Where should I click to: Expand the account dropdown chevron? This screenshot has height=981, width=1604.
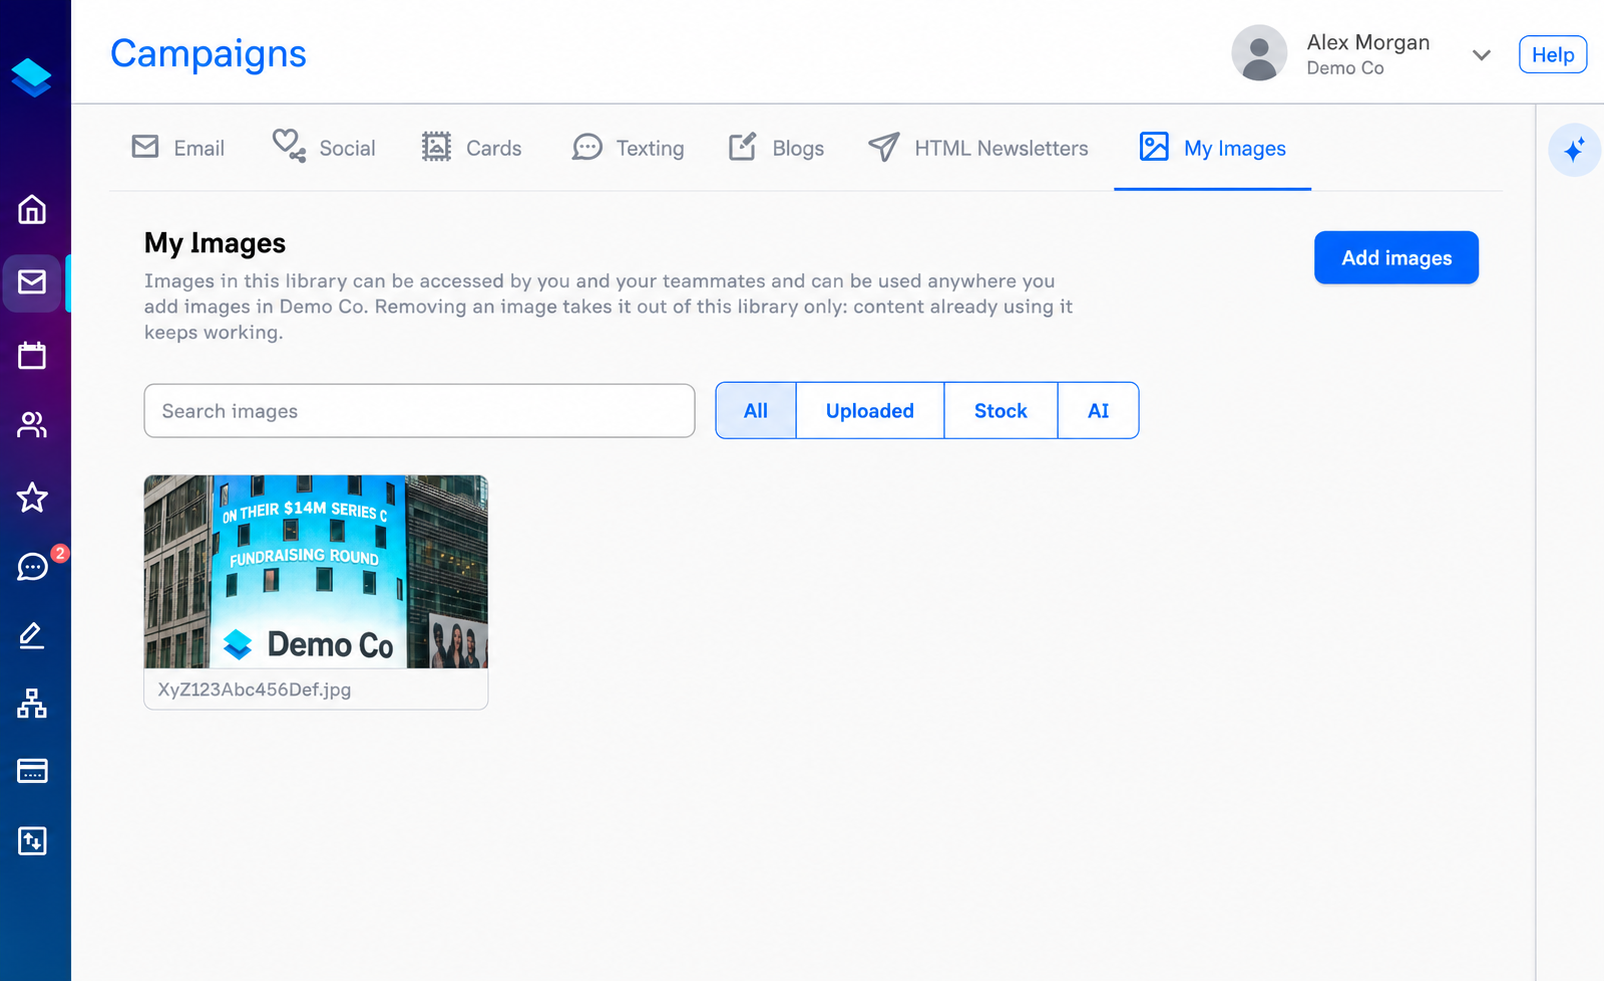(x=1481, y=55)
